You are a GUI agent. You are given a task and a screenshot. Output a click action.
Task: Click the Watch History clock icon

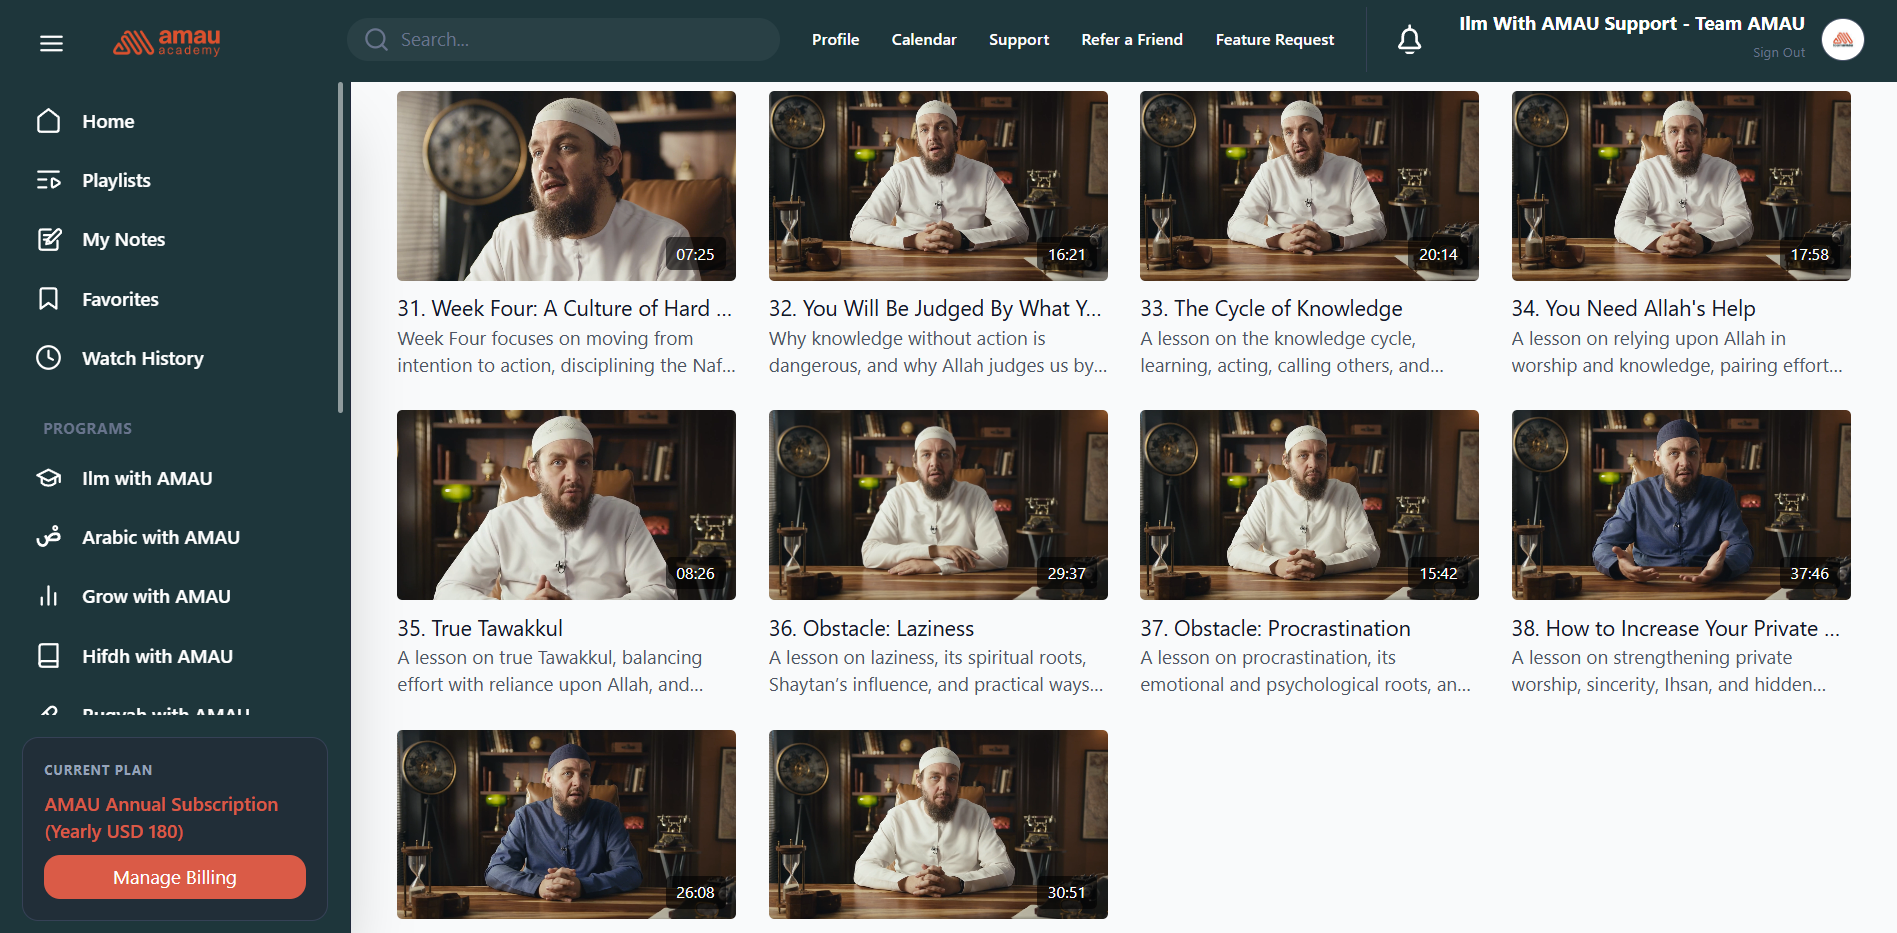click(x=49, y=358)
